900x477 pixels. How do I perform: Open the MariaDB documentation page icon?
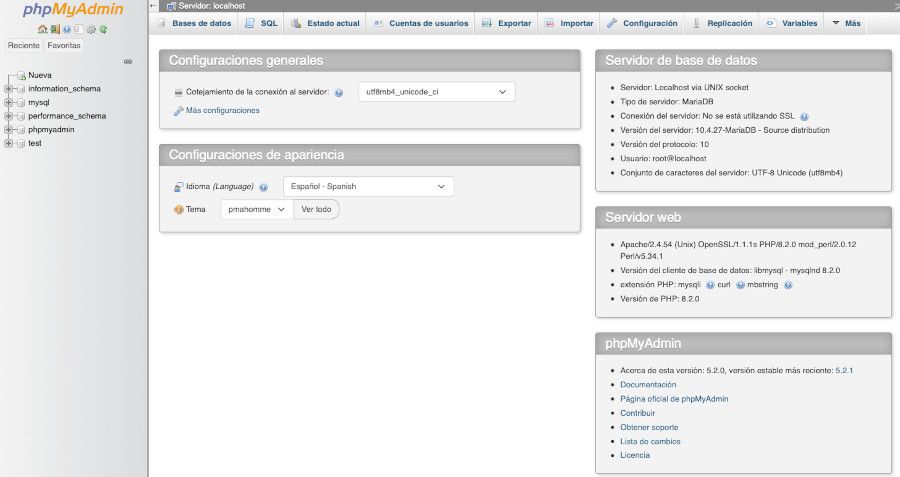pyautogui.click(x=79, y=29)
